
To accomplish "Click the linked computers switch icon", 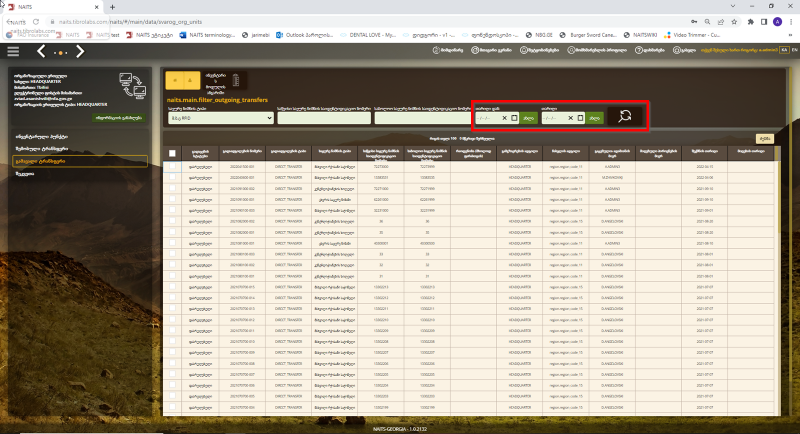I will (133, 85).
